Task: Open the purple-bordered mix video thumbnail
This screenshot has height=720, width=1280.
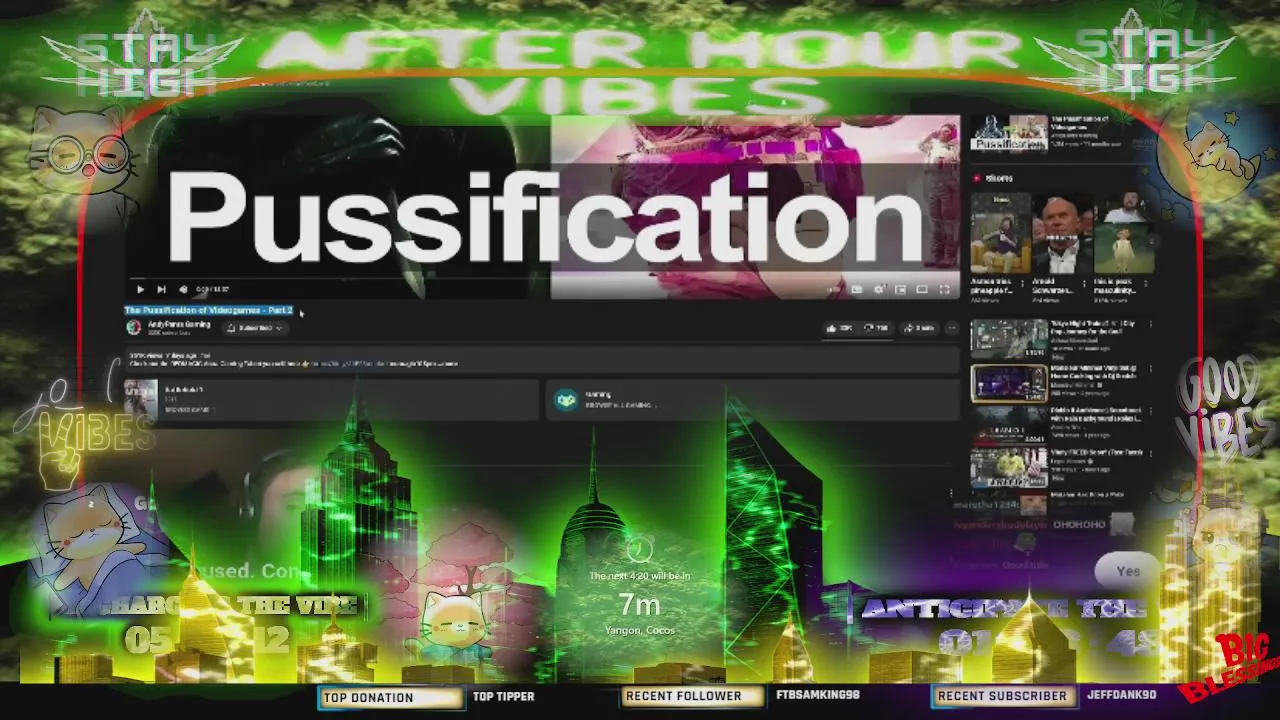Action: [1009, 384]
